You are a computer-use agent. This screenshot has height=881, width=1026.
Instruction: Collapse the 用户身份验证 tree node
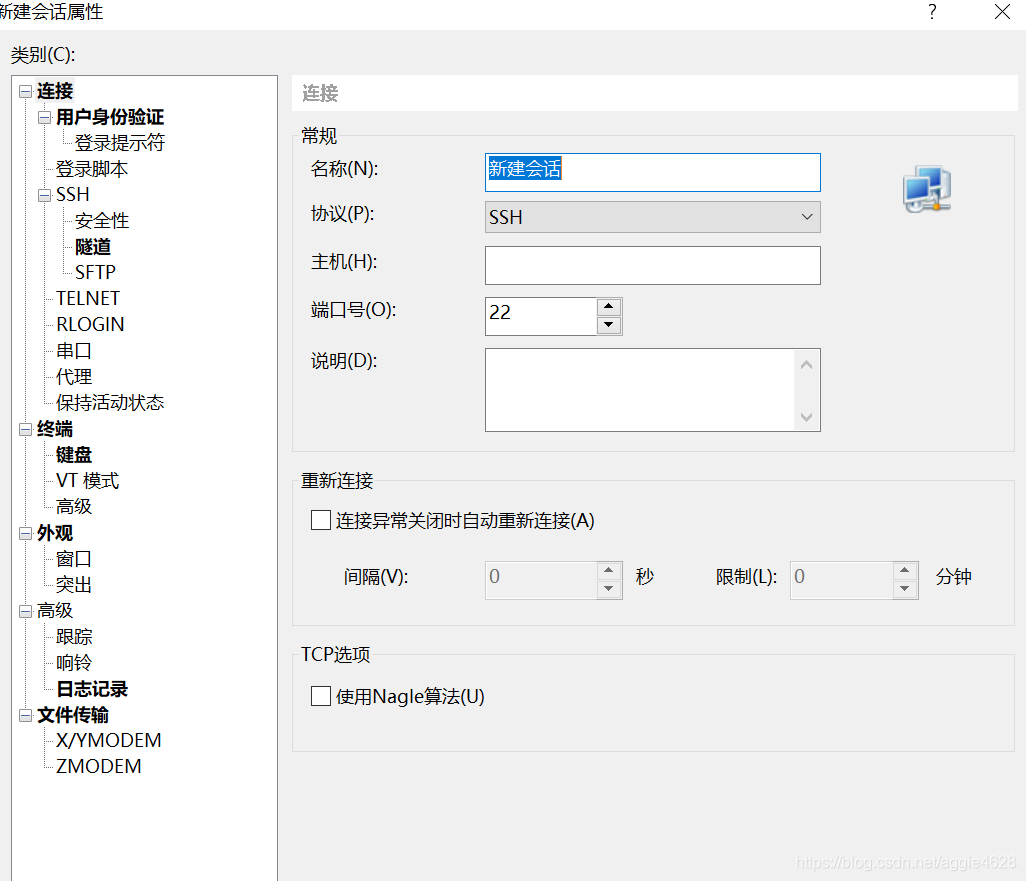coord(44,118)
